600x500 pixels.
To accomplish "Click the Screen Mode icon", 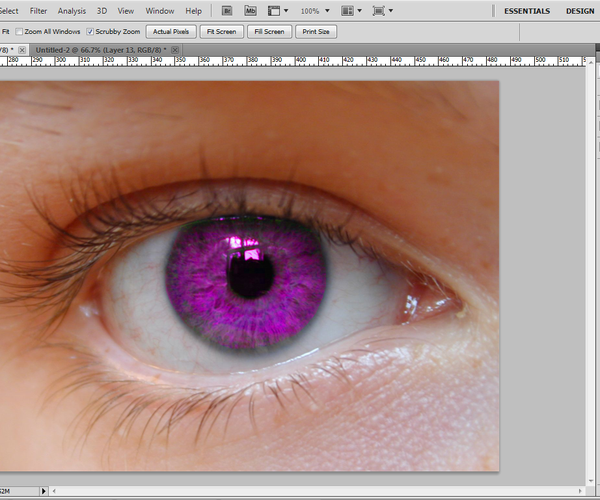I will tap(379, 11).
